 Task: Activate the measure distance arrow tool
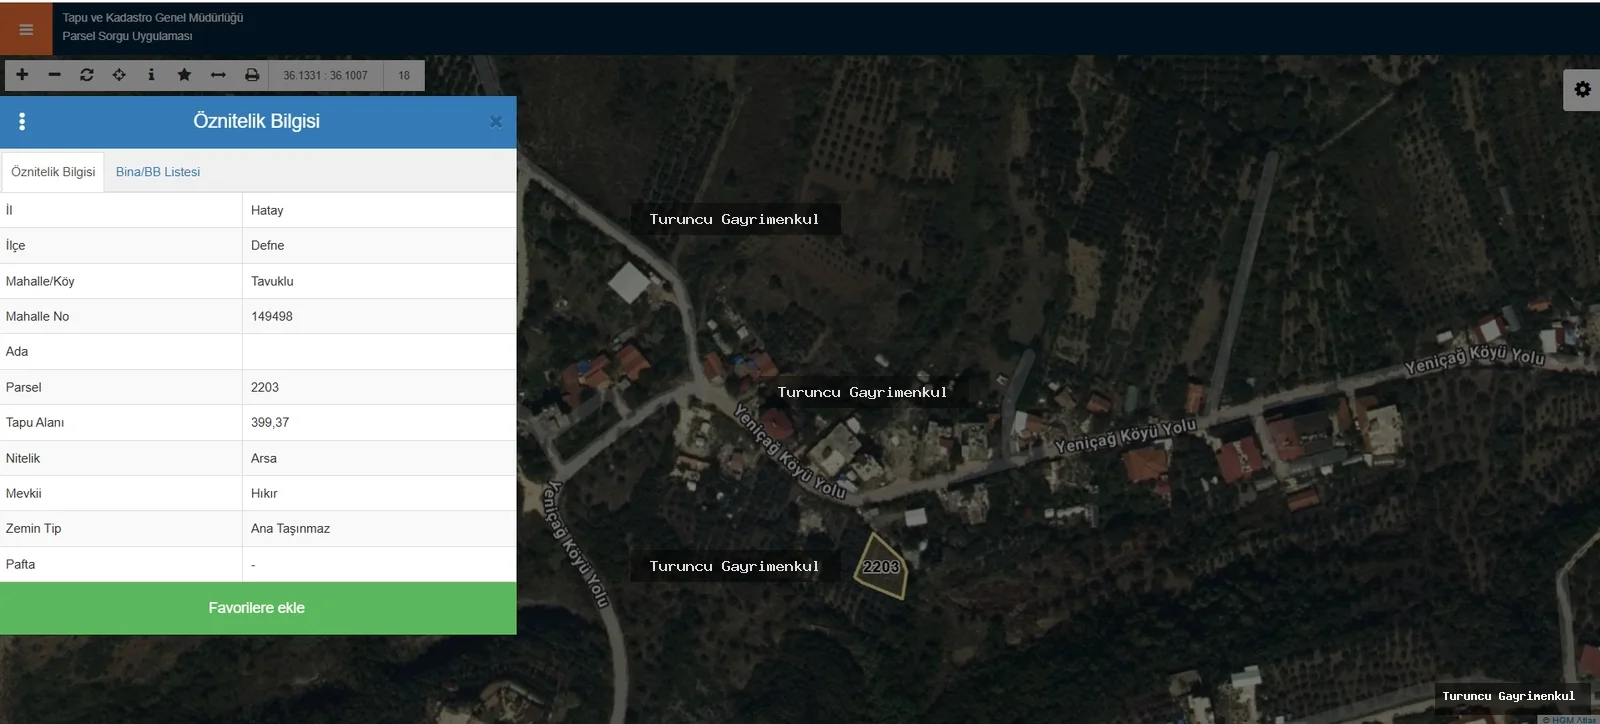[x=218, y=75]
